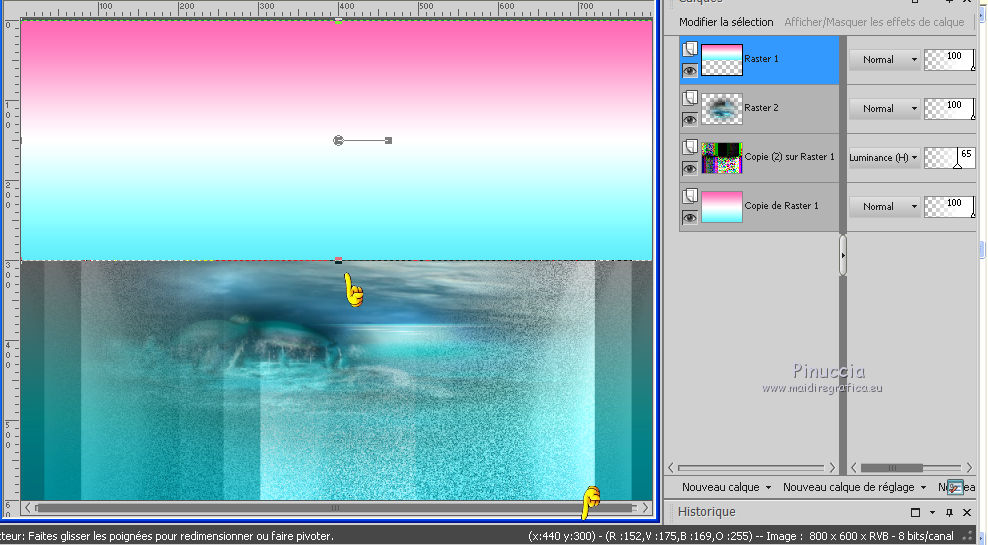Screen dimensions: 988x545
Task: Select the Copie de Raster 1 layer name
Action: click(x=781, y=205)
